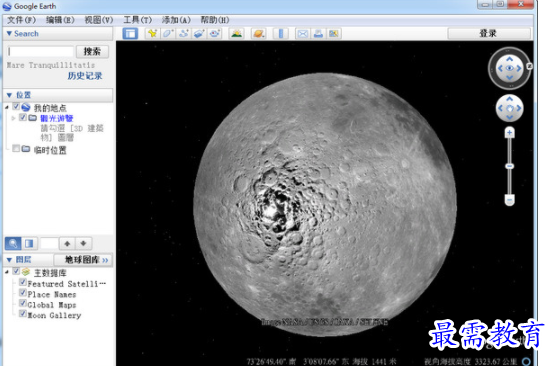553x366 pixels.
Task: Open the 视图(V) menu
Action: pos(98,20)
